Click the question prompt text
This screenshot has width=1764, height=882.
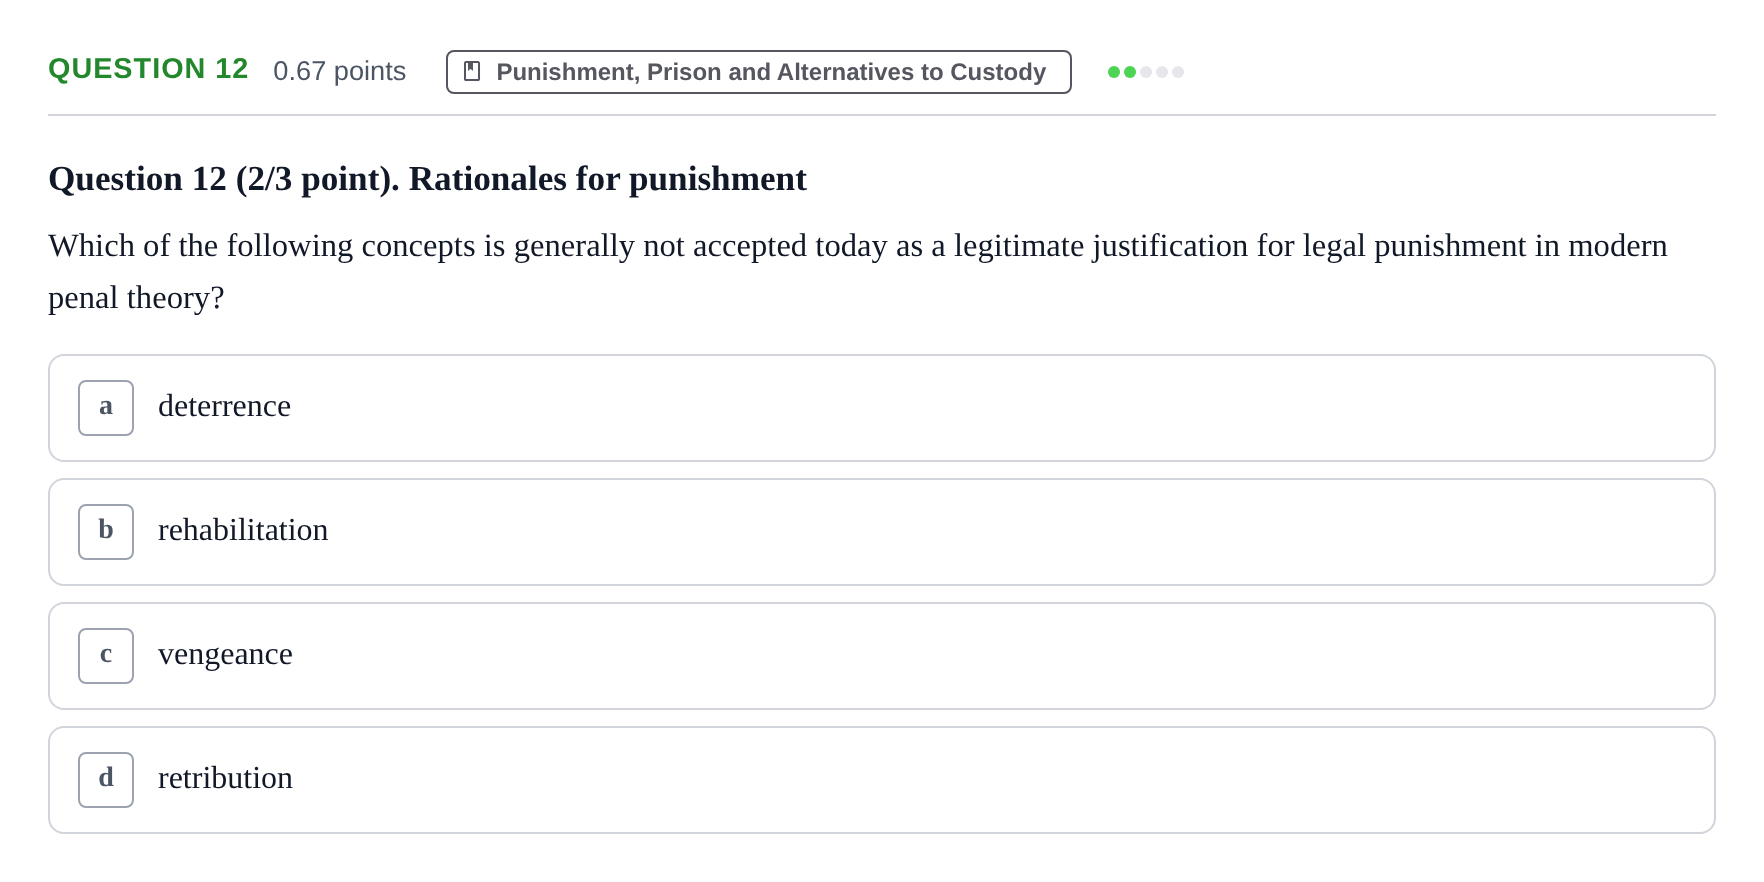pyautogui.click(x=858, y=271)
